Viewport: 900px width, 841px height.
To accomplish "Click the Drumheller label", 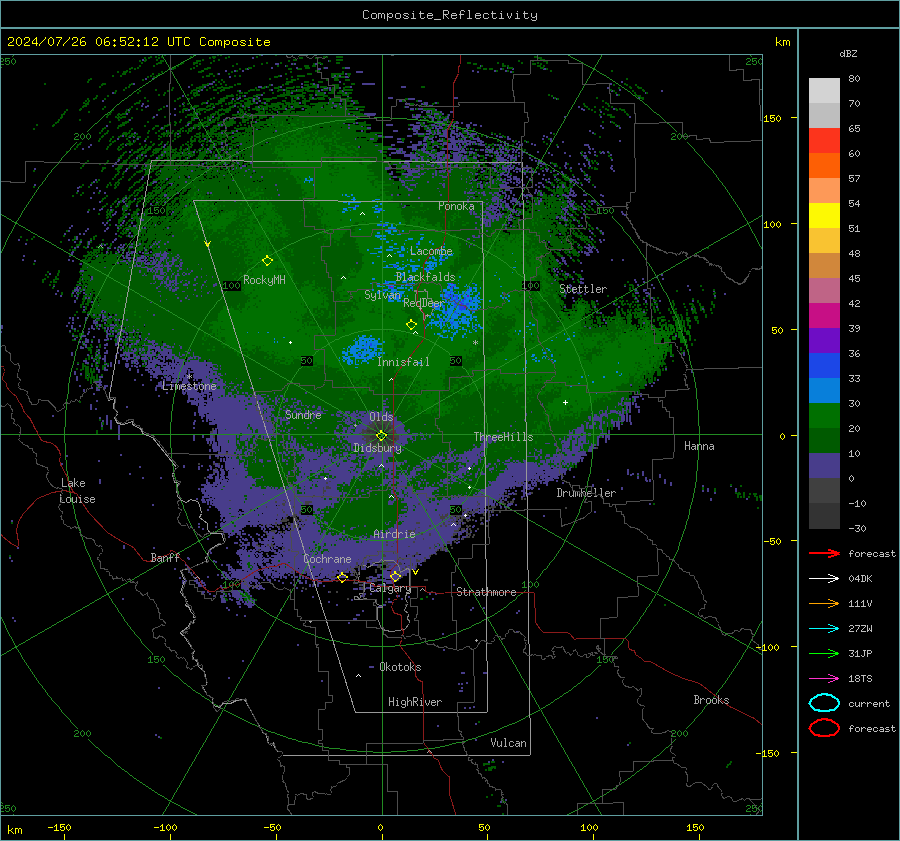I will coord(586,493).
